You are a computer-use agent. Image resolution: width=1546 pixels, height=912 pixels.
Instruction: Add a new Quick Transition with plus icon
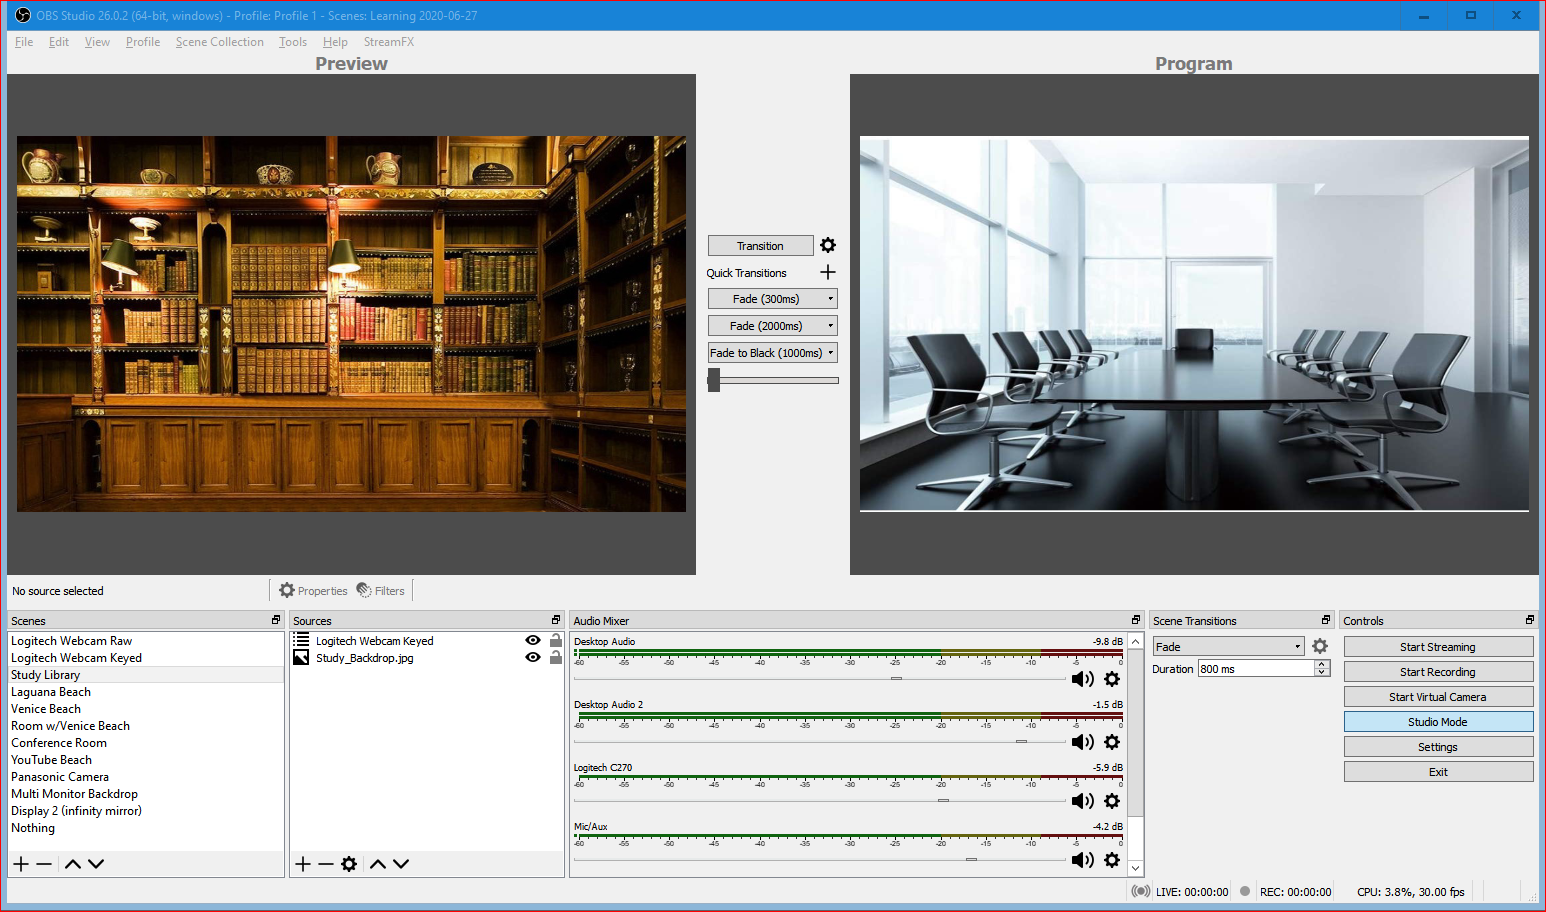(827, 272)
